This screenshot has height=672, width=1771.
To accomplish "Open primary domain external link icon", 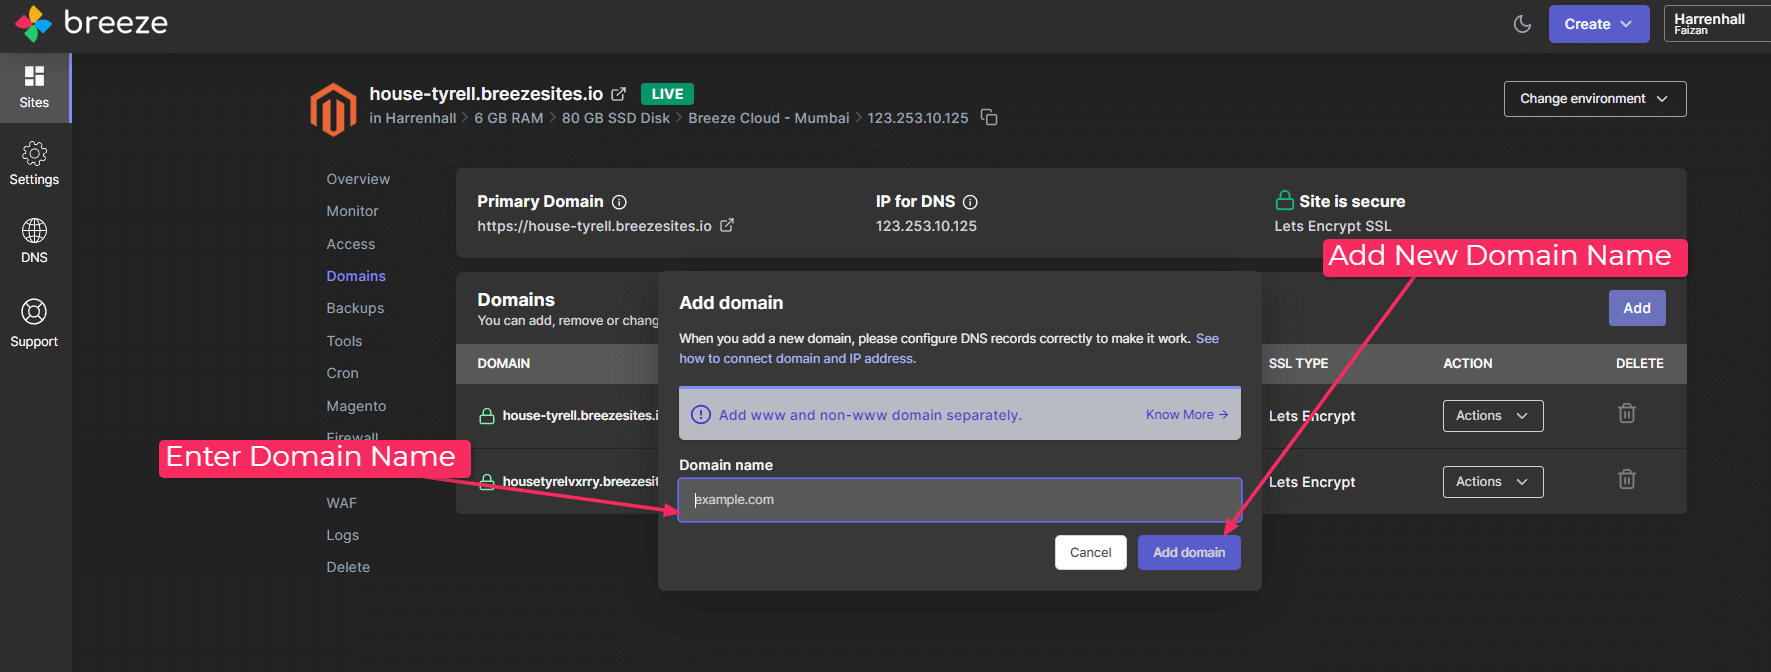I will coord(727,226).
